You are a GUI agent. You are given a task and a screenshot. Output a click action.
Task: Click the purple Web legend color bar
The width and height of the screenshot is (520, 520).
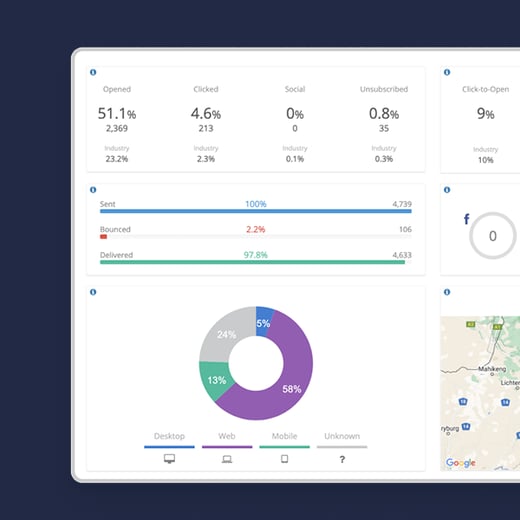227,447
